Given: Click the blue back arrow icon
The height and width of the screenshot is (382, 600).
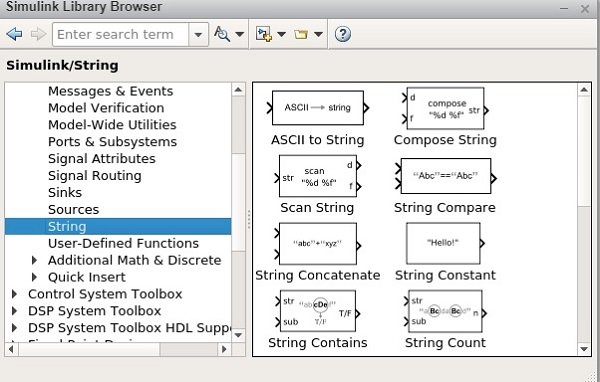Looking at the screenshot, I should (15, 34).
